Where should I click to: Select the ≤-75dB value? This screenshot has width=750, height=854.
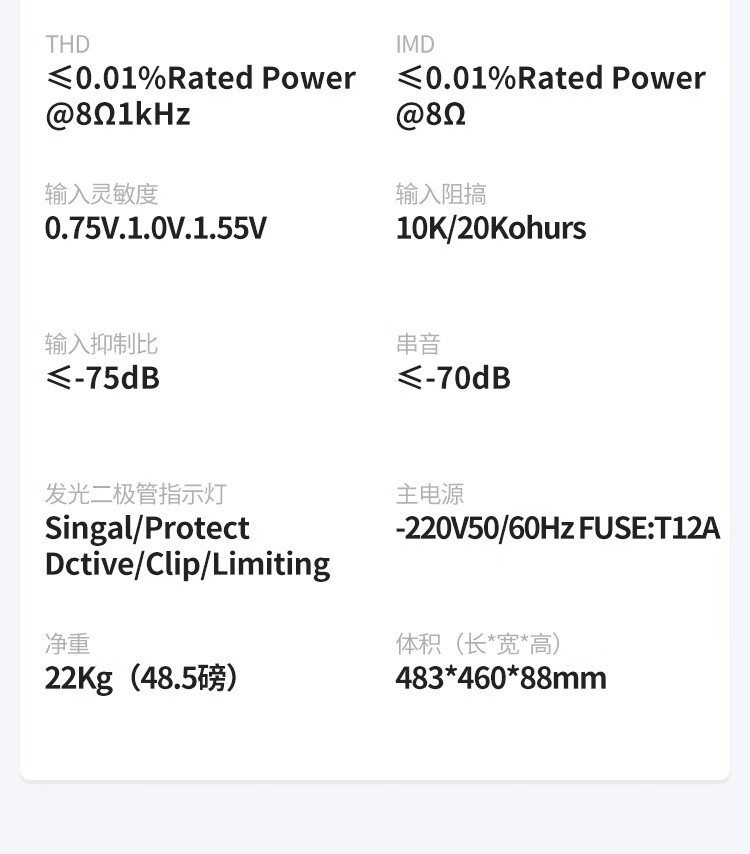point(102,378)
